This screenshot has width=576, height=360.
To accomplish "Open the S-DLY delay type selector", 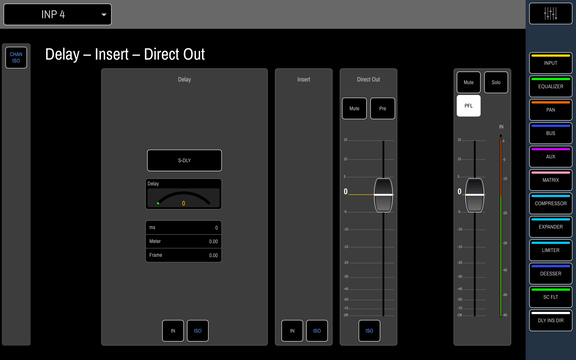I will pos(184,161).
